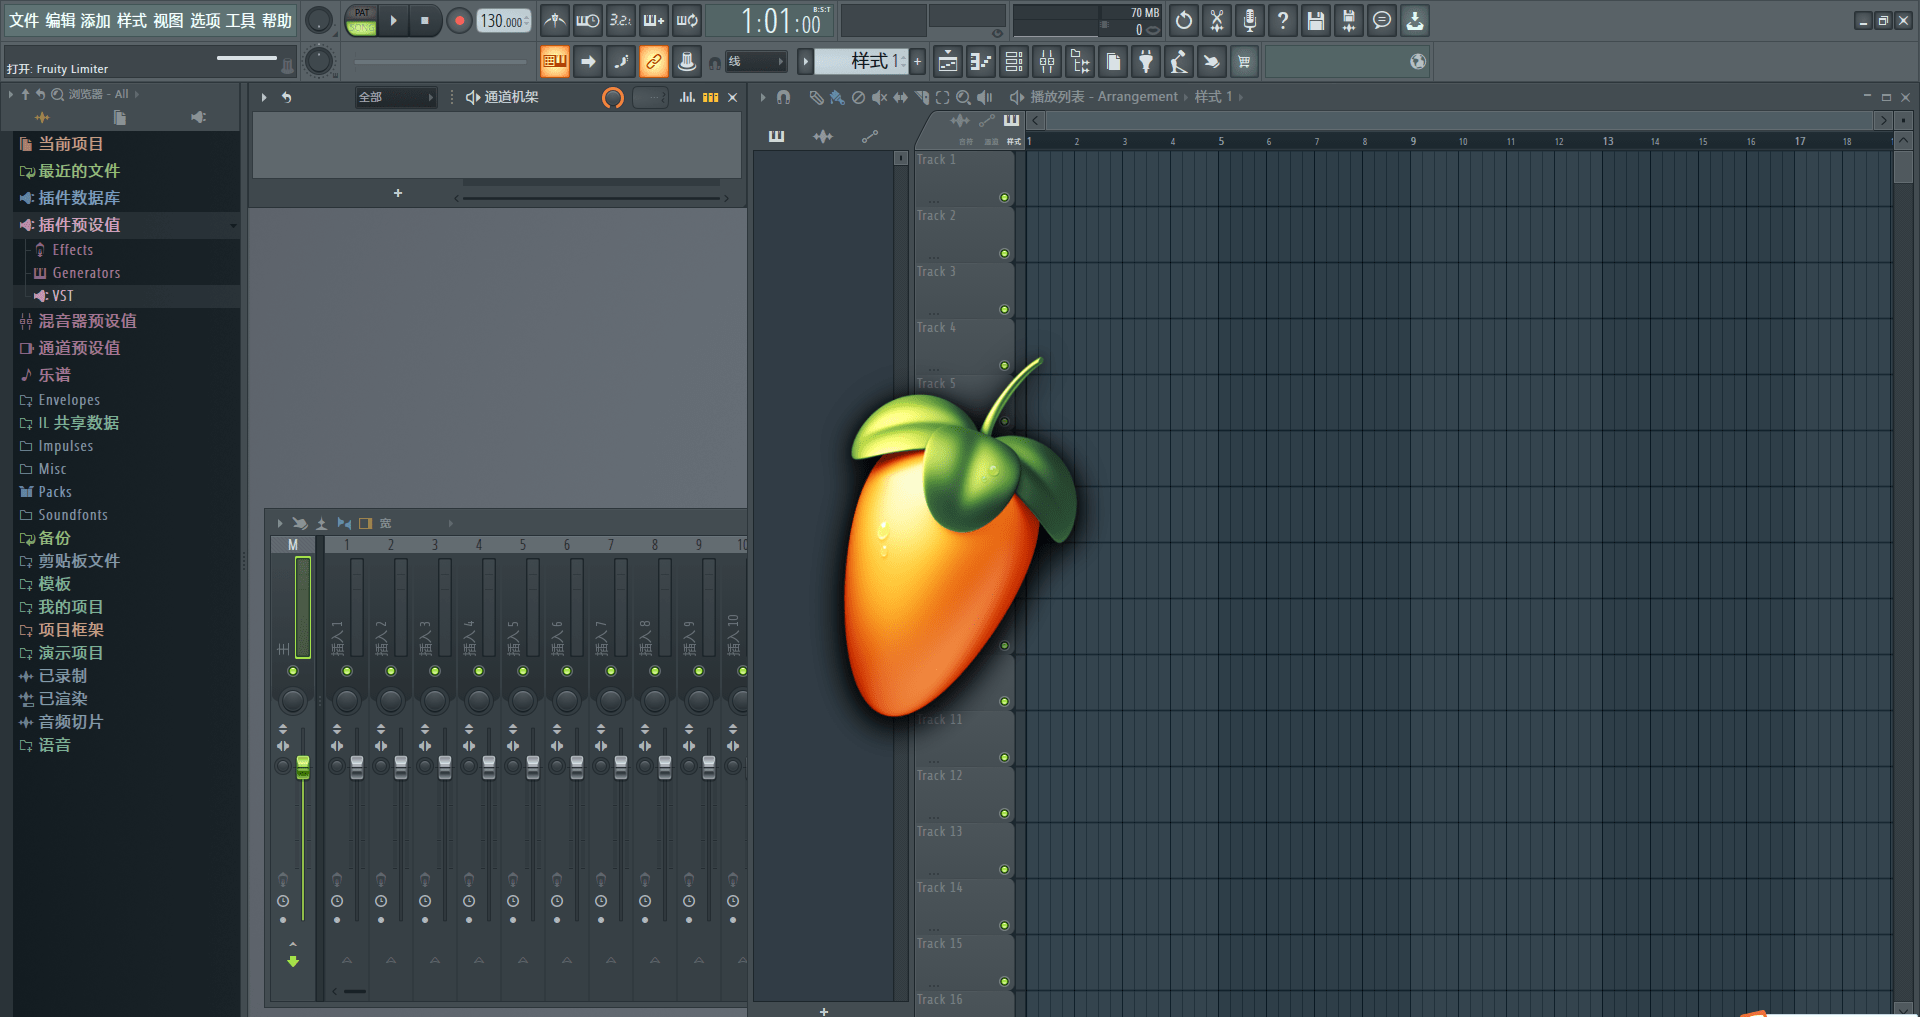
Task: Select the Generators preset folder
Action: [x=86, y=273]
